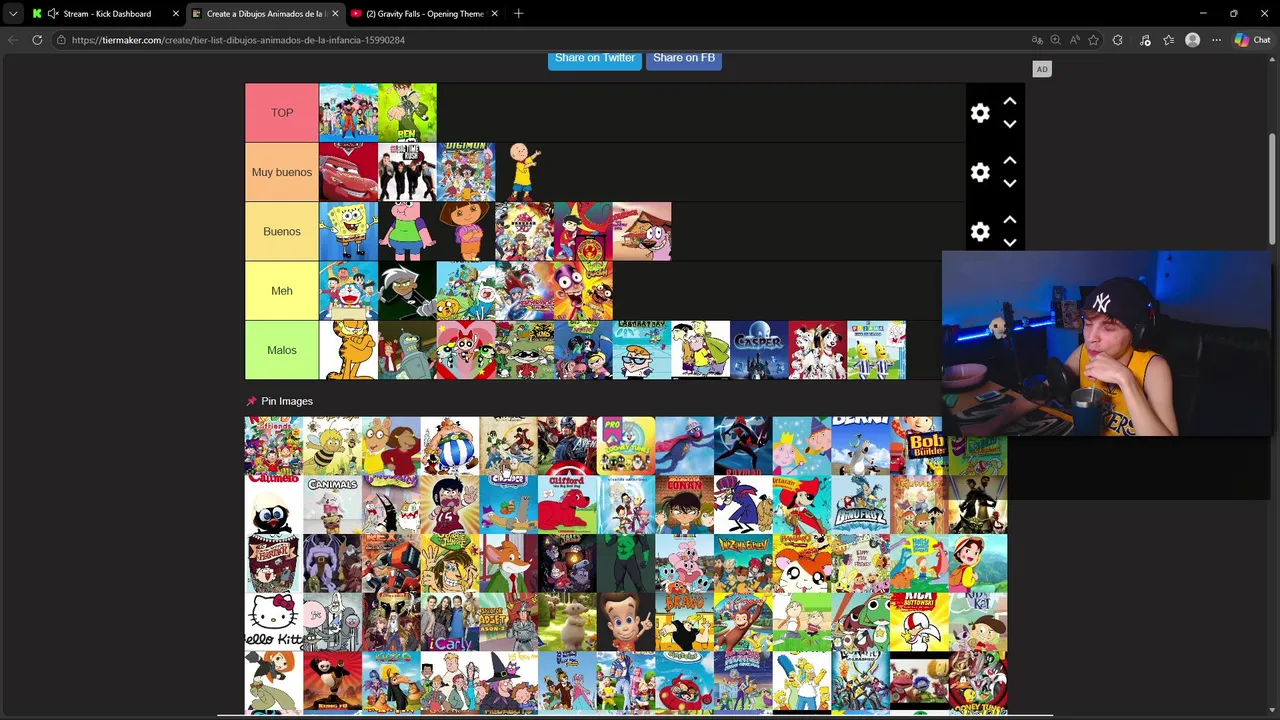This screenshot has width=1280, height=720.
Task: Select Dora the Explorer image
Action: click(466, 231)
